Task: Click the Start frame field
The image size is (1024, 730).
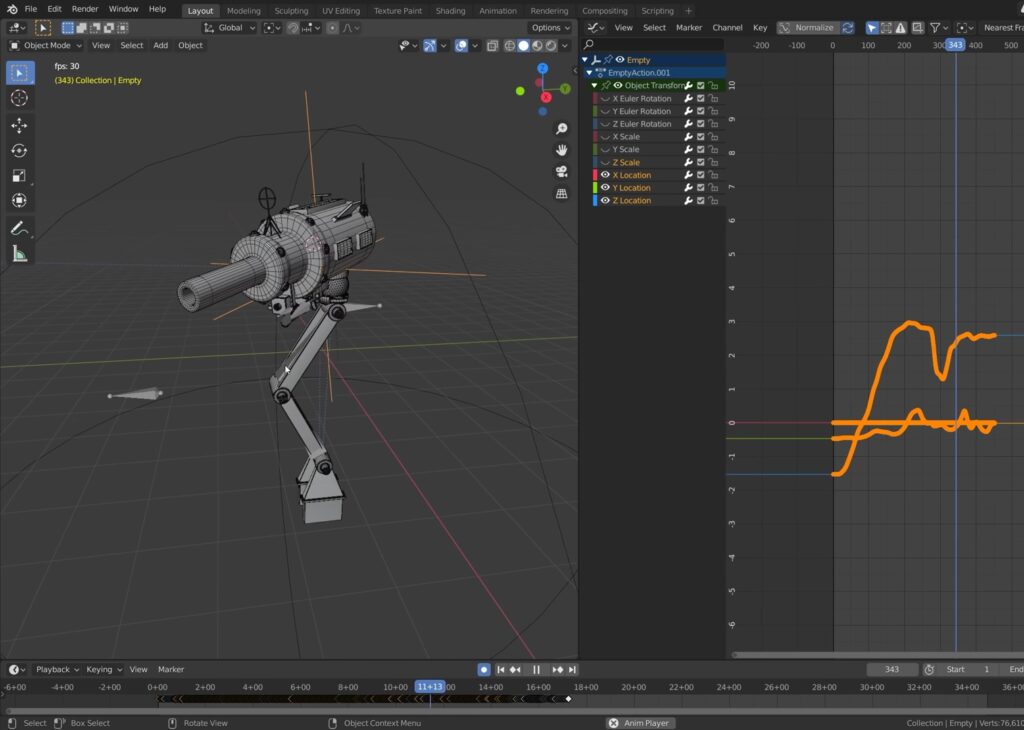Action: pos(969,669)
